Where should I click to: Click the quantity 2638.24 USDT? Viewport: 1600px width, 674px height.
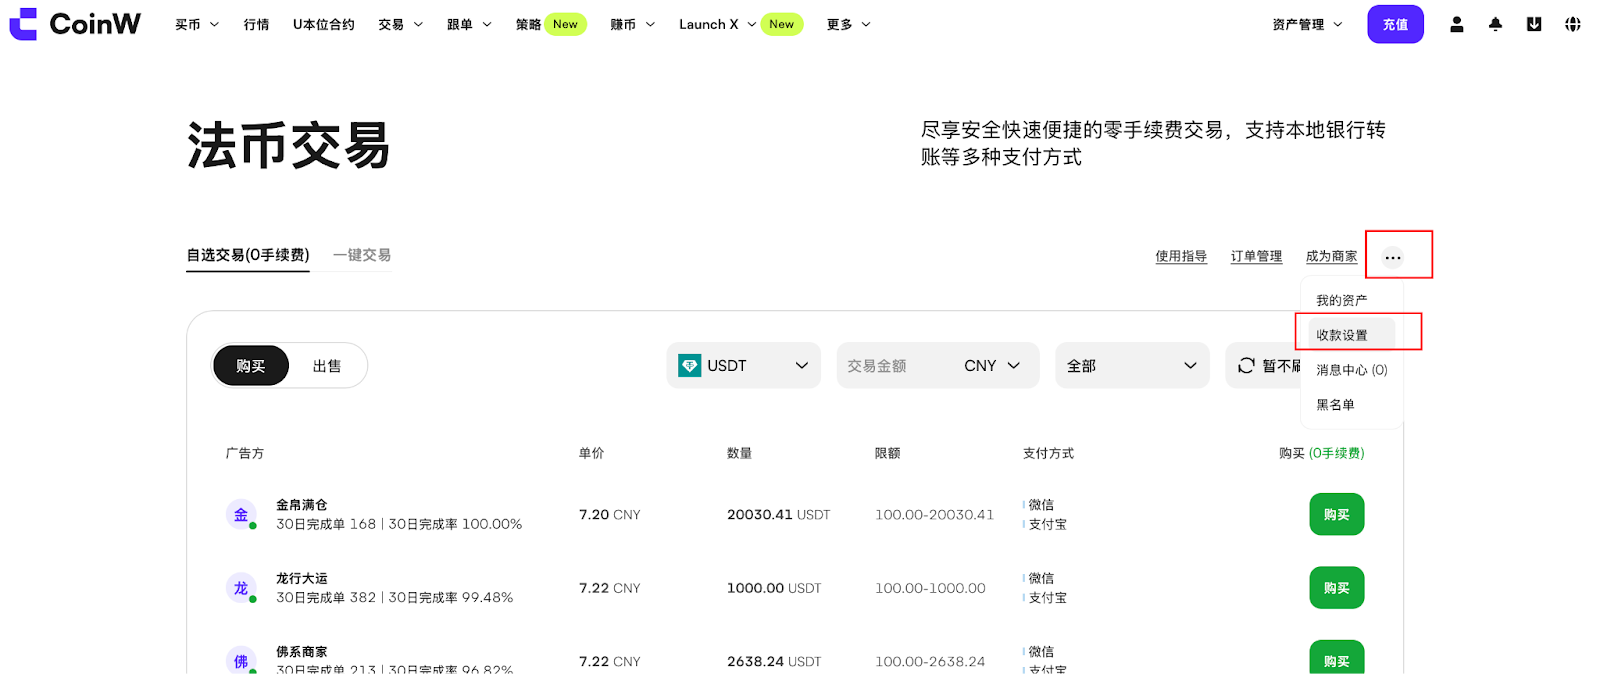[774, 662]
